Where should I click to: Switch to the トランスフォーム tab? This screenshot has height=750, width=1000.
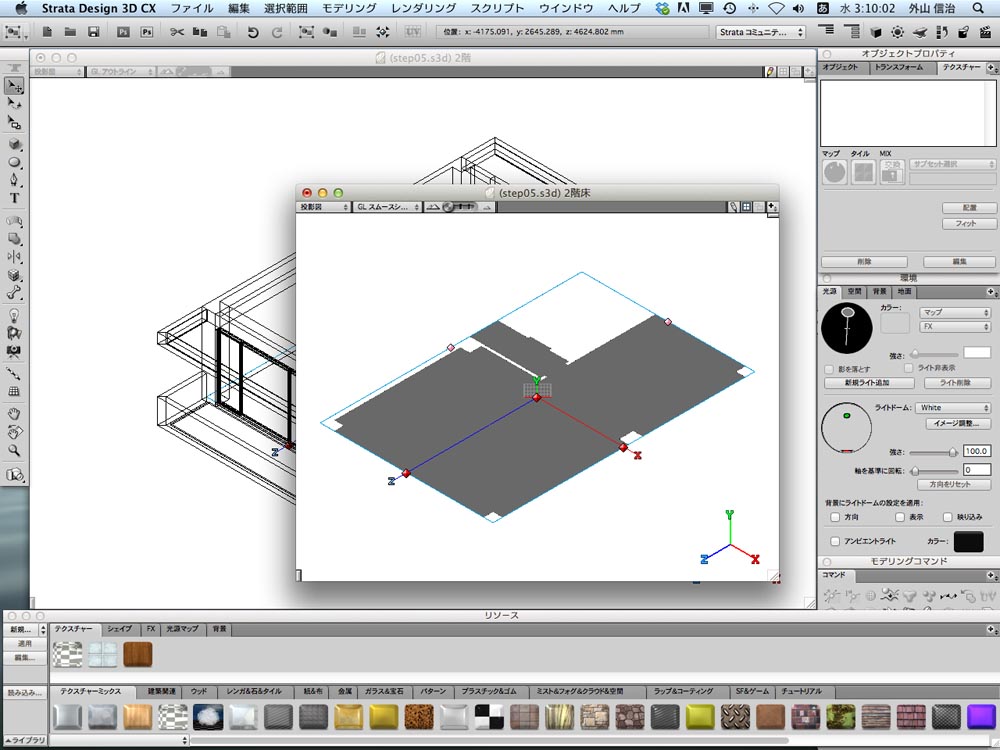click(899, 67)
